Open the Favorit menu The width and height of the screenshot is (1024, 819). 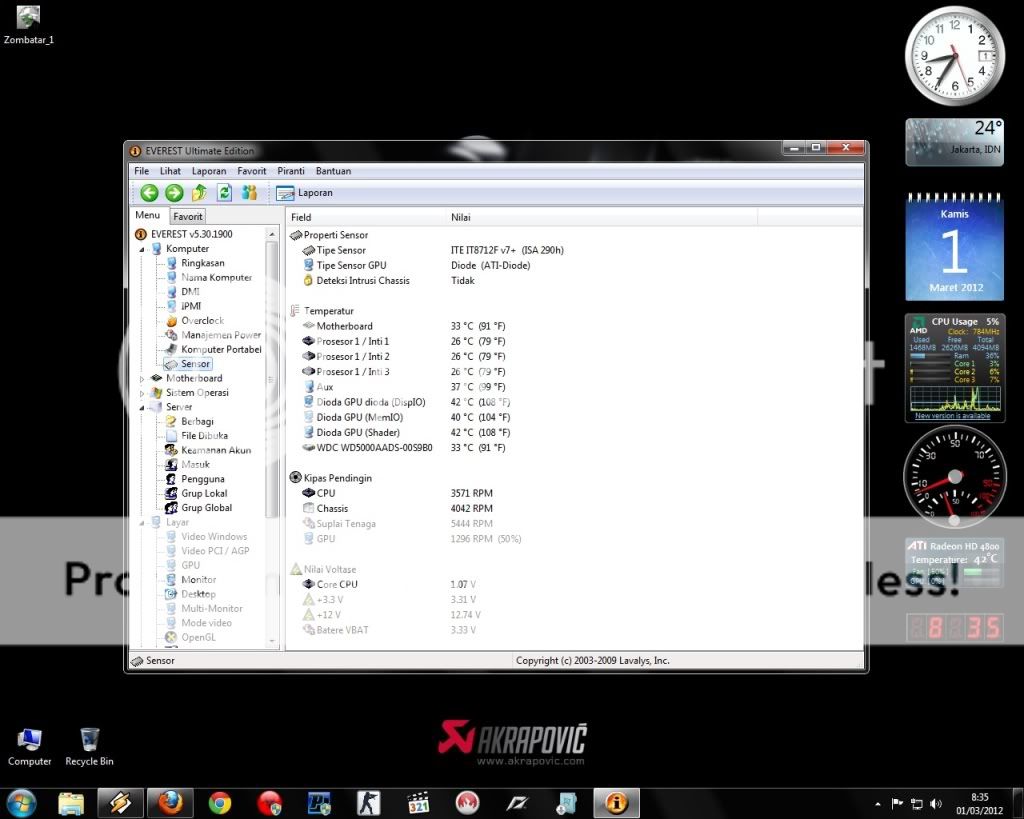(x=251, y=171)
